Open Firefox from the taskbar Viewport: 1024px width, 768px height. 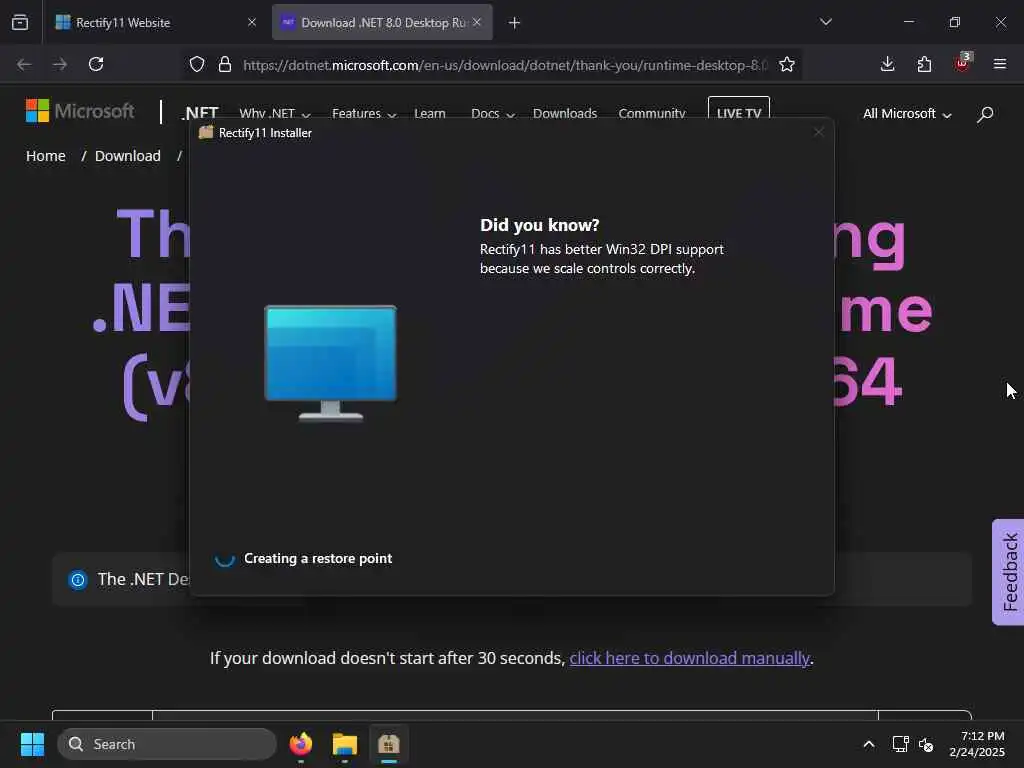[x=301, y=744]
